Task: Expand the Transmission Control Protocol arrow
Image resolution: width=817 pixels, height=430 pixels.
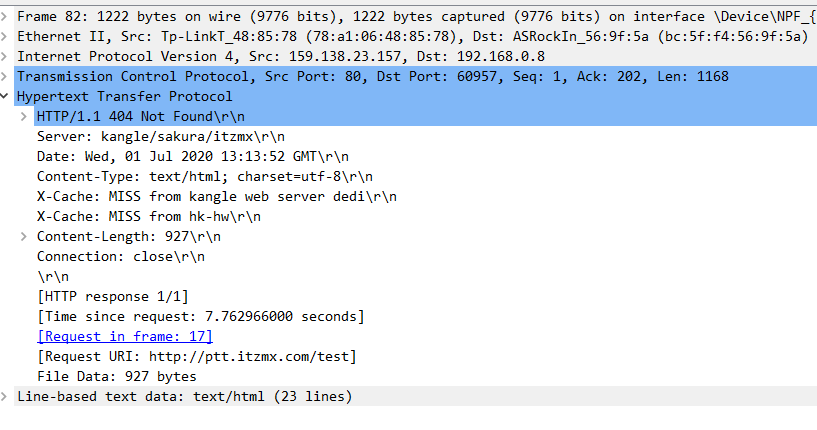Action: [4, 77]
